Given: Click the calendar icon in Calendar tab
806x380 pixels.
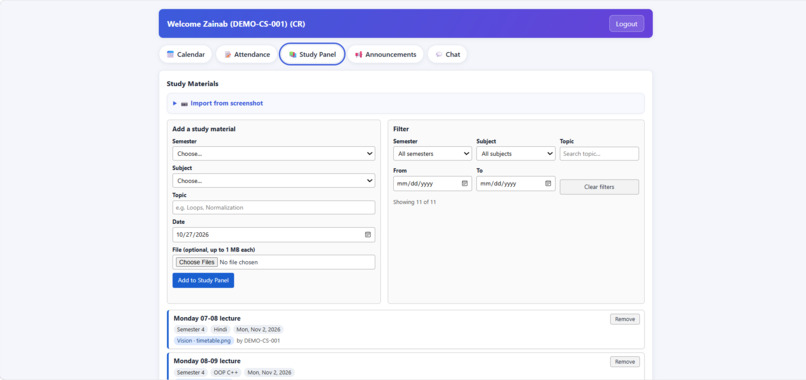Looking at the screenshot, I should [x=170, y=54].
